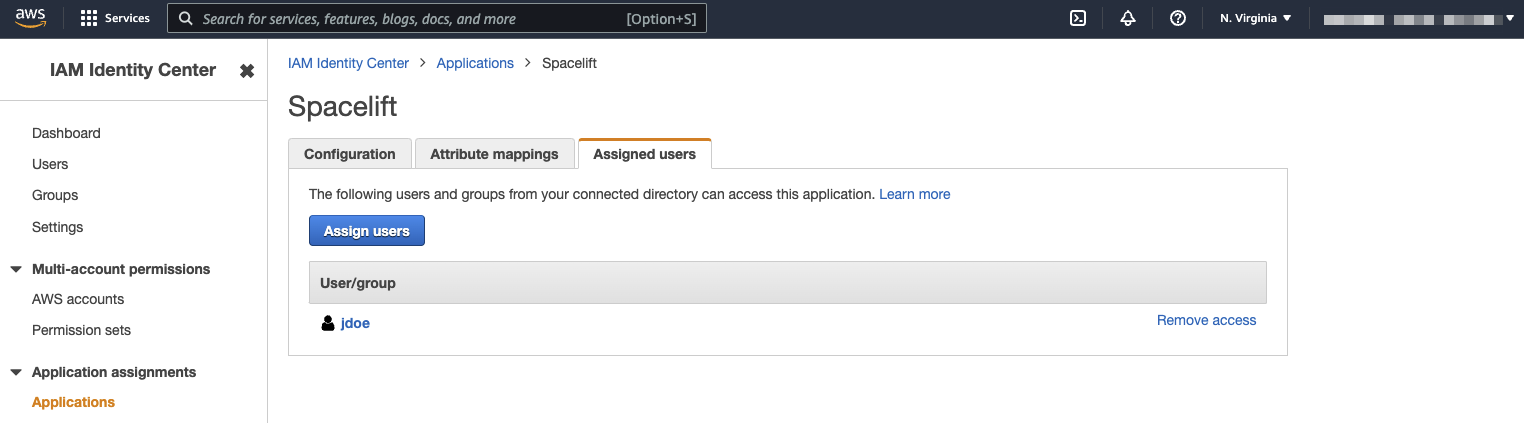
Task: Remove access for jdoe
Action: (1206, 320)
